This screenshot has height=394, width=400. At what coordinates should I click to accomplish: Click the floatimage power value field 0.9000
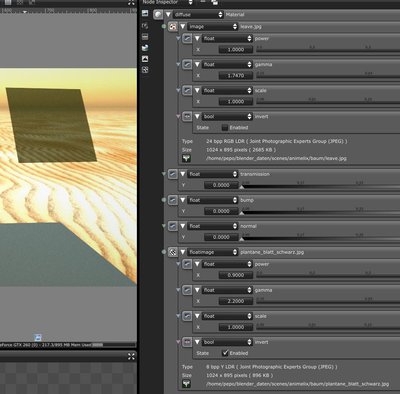236,275
